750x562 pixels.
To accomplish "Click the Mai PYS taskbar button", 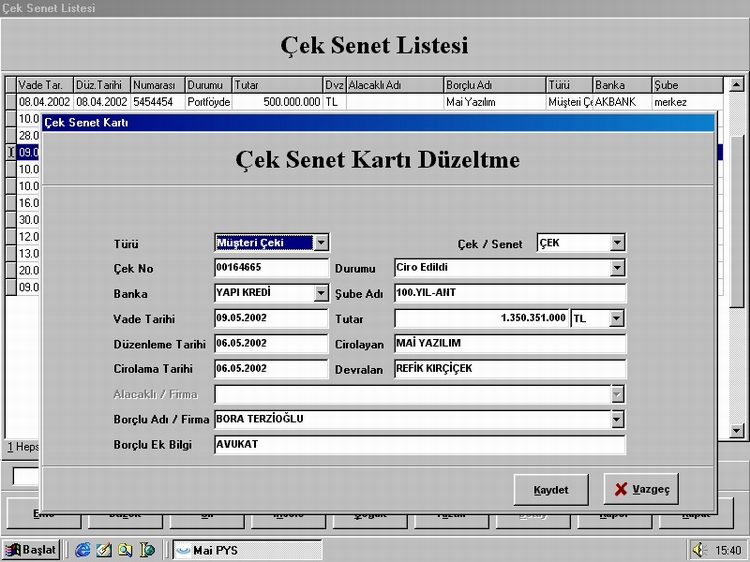I will tap(247, 550).
